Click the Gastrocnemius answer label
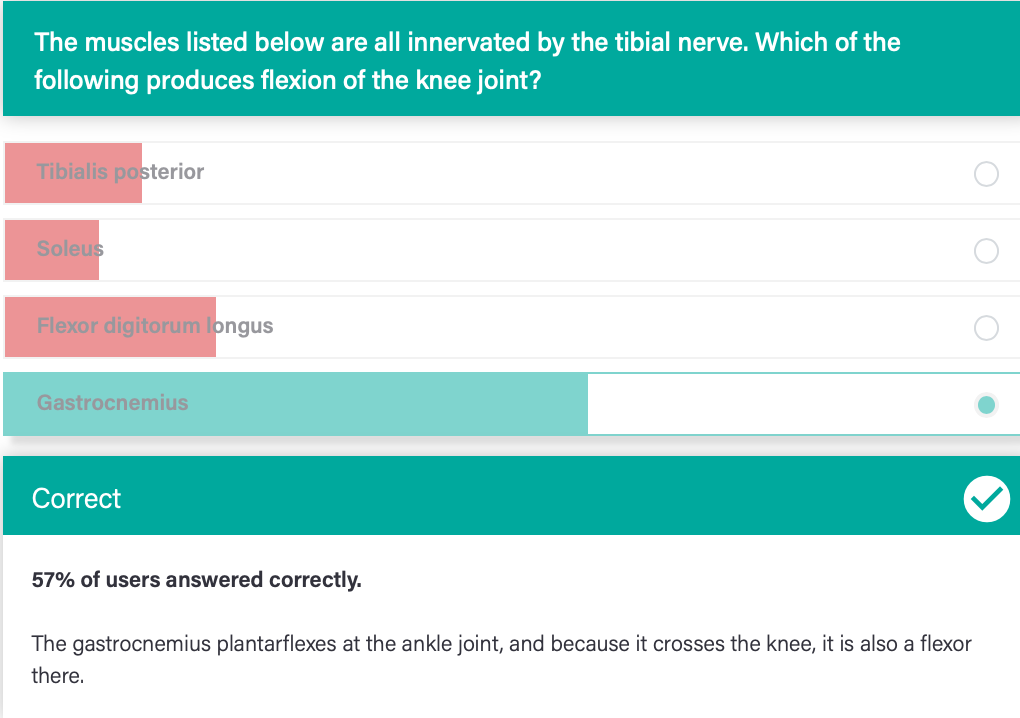The height and width of the screenshot is (718, 1020). coord(113,403)
